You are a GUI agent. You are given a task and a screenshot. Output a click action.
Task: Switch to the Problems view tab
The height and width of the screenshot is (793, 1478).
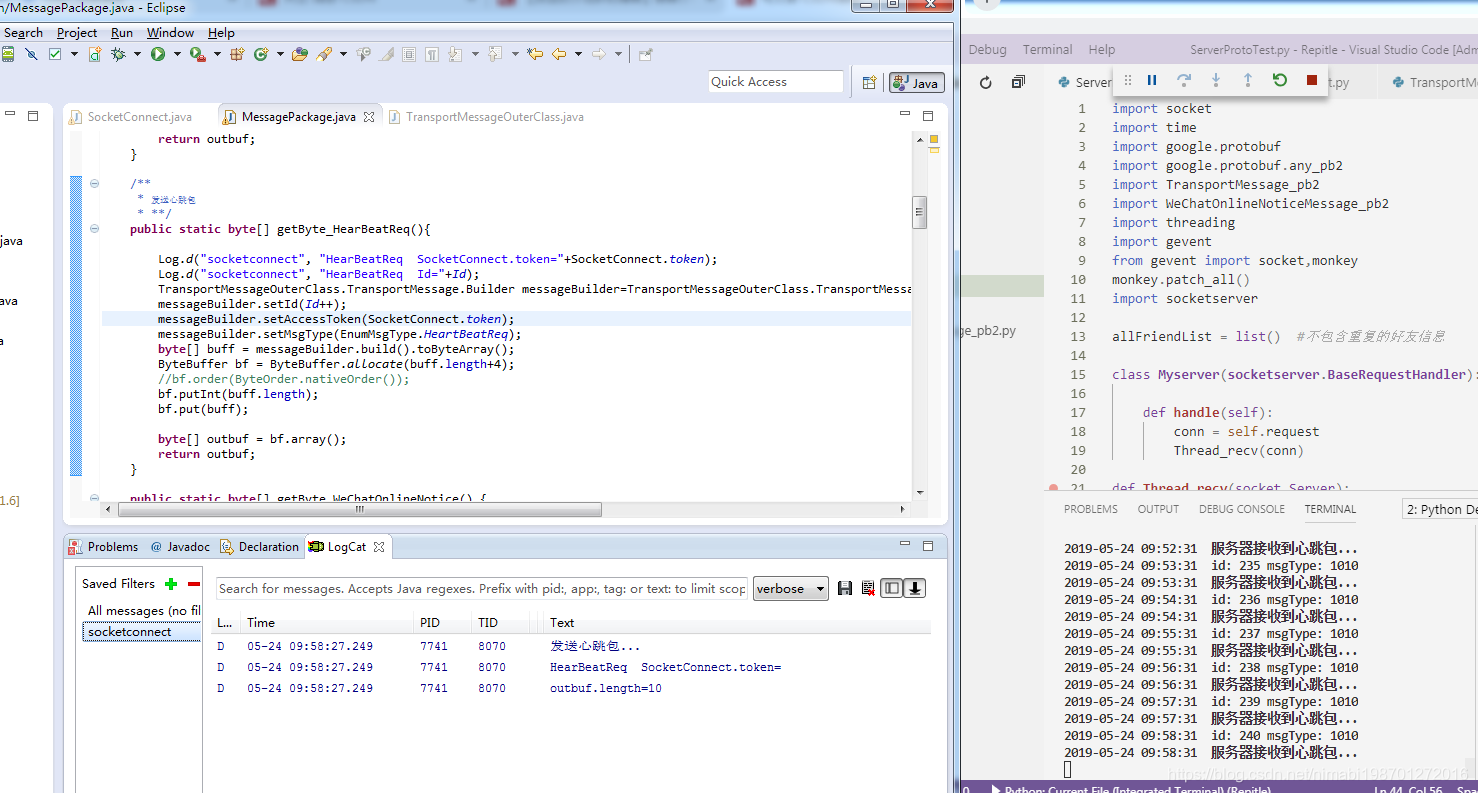click(x=104, y=547)
